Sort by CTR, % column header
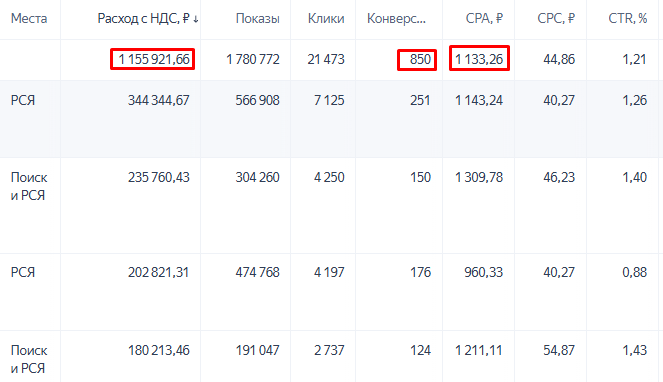Image resolution: width=663 pixels, height=382 pixels. point(627,19)
